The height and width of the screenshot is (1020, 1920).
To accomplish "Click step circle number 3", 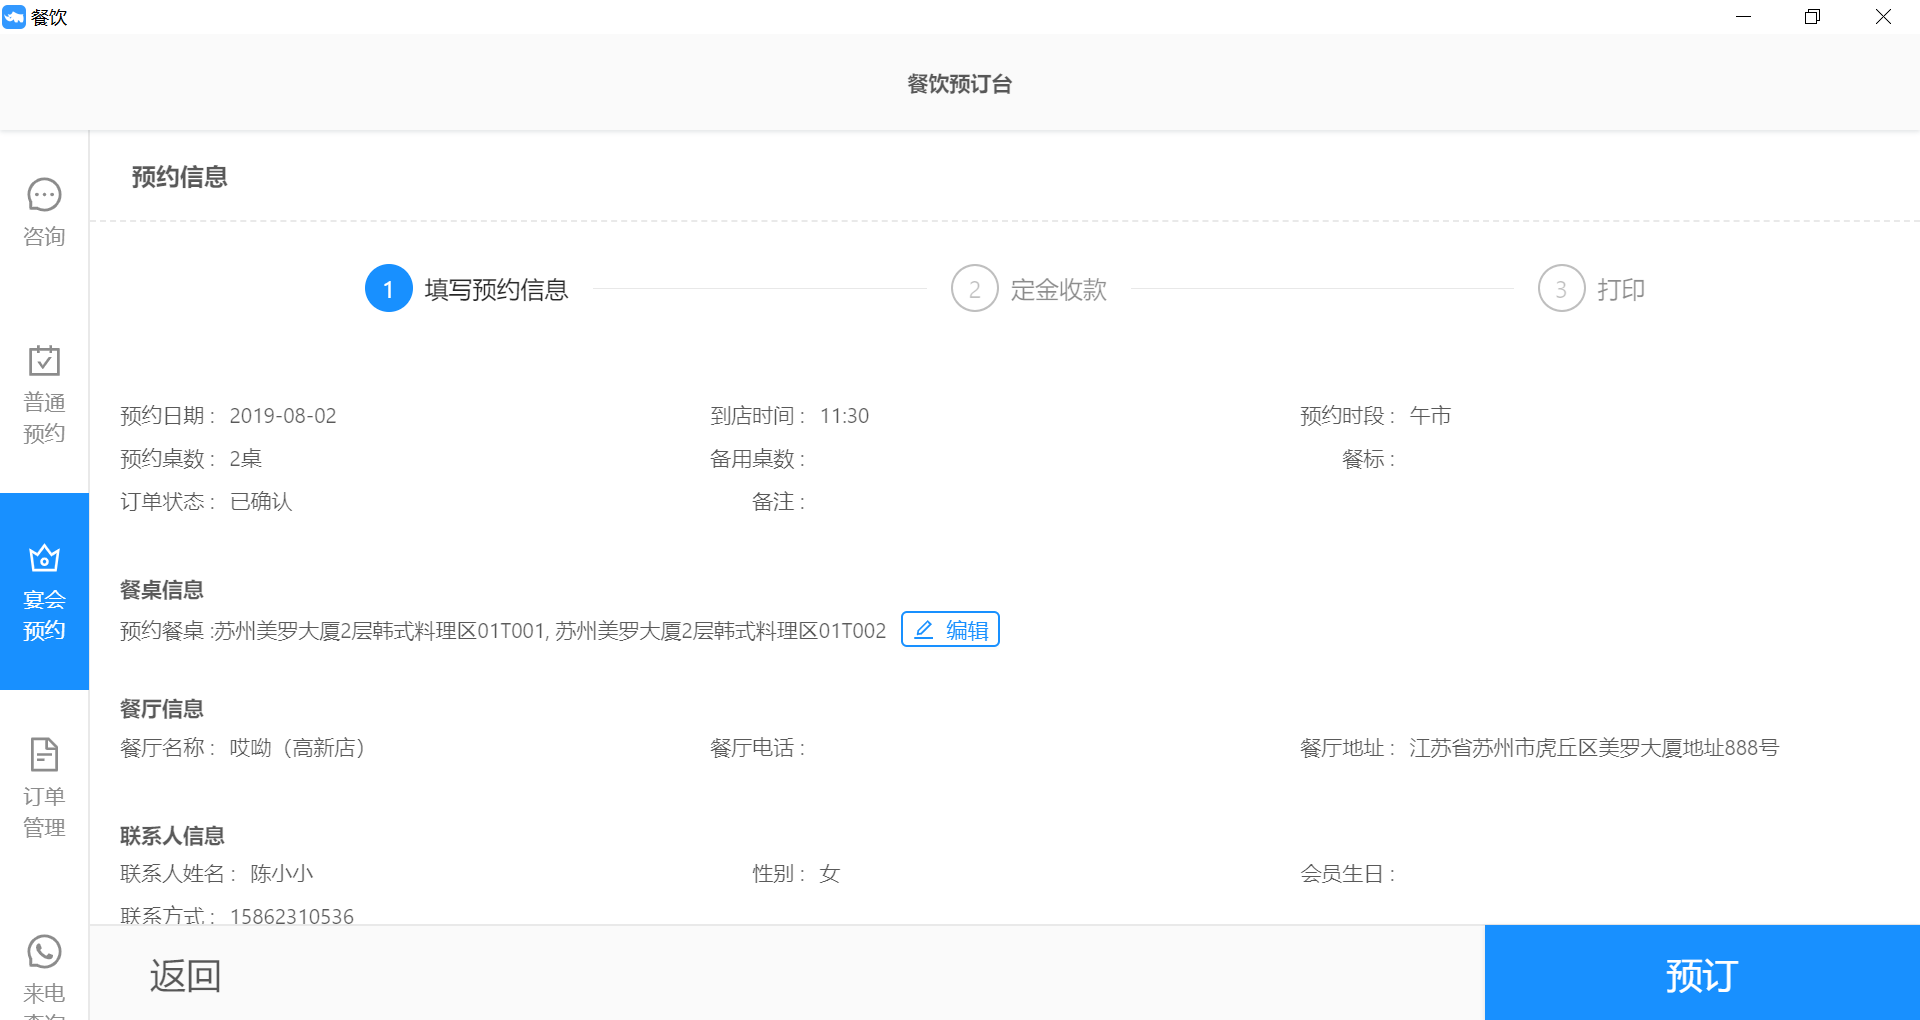I will [x=1562, y=289].
